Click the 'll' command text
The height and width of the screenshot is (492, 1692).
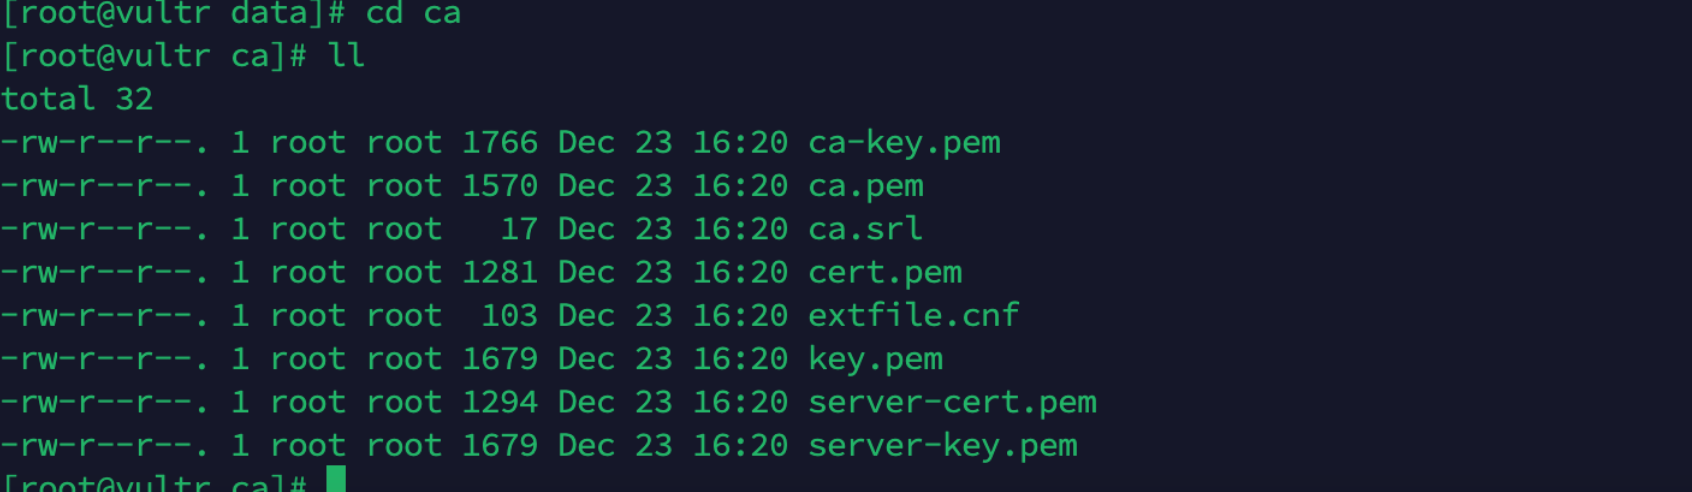click(346, 56)
